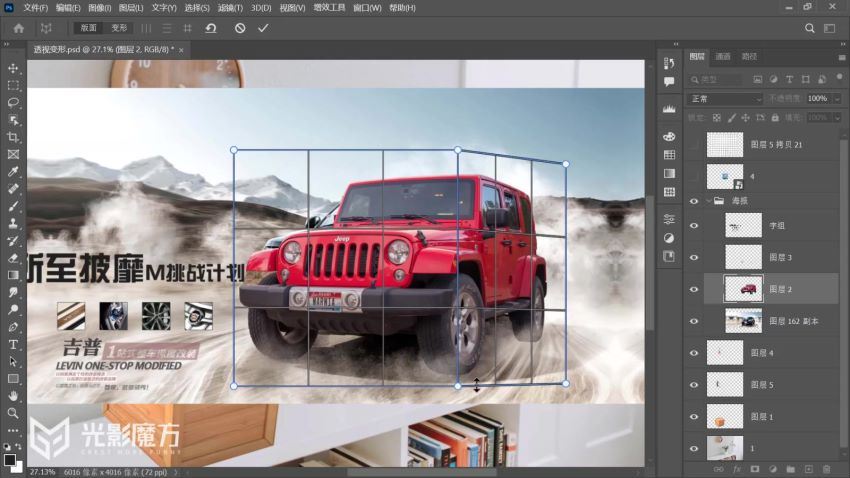Collapse the 海报 group folder
The image size is (850, 478).
click(x=709, y=201)
